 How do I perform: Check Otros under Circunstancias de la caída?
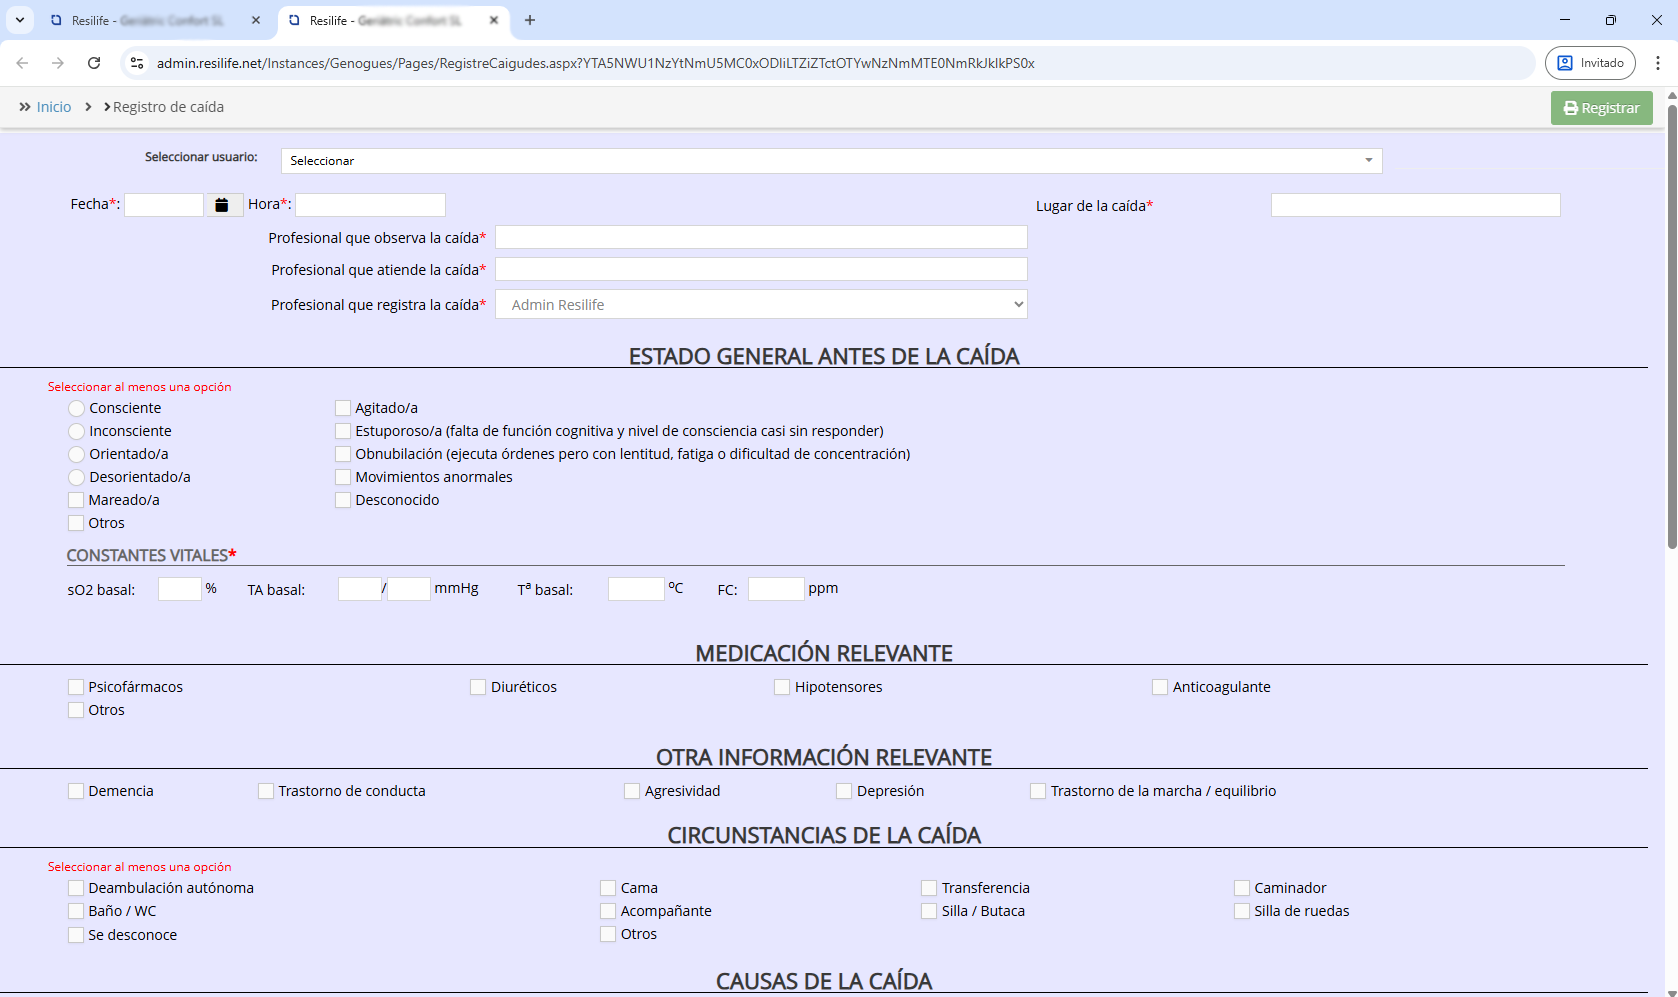click(x=608, y=934)
